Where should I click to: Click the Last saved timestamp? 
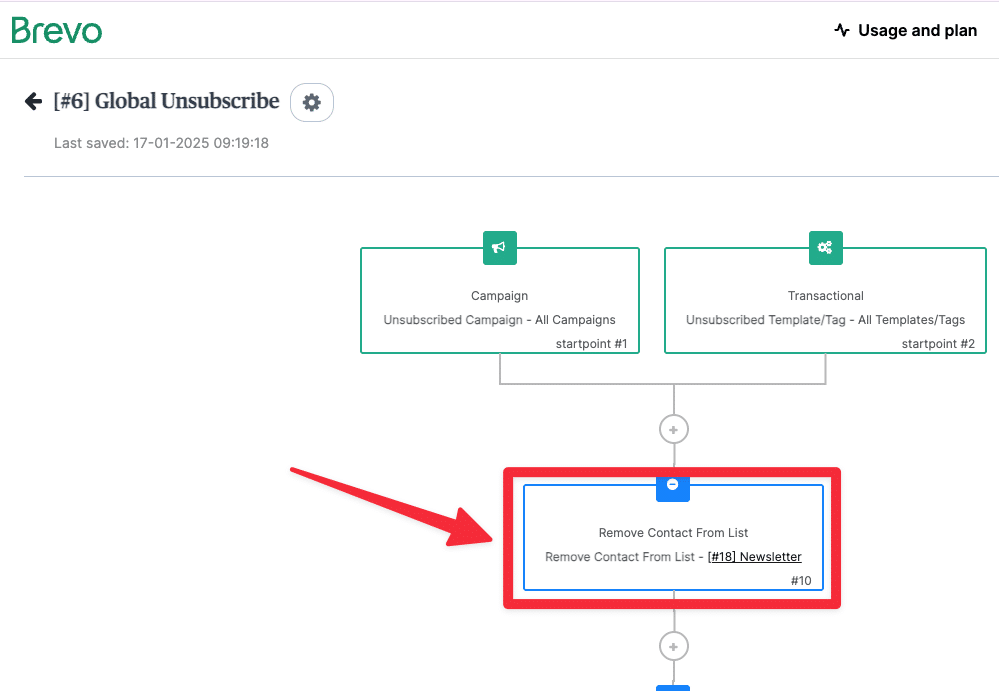161,143
